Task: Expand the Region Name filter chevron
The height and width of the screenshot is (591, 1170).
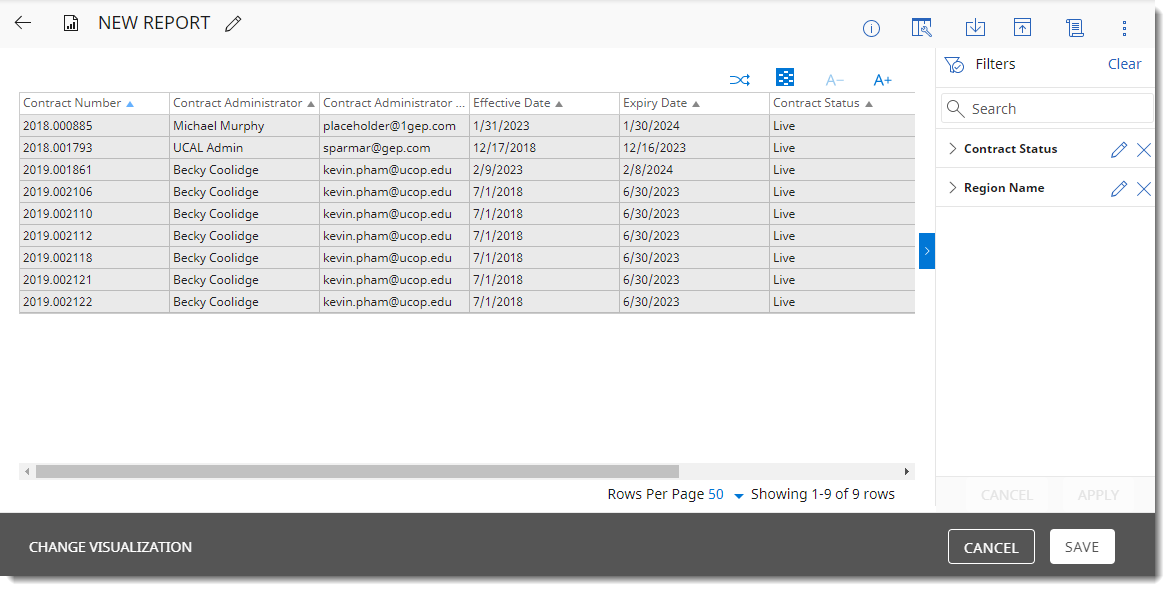Action: (x=952, y=187)
